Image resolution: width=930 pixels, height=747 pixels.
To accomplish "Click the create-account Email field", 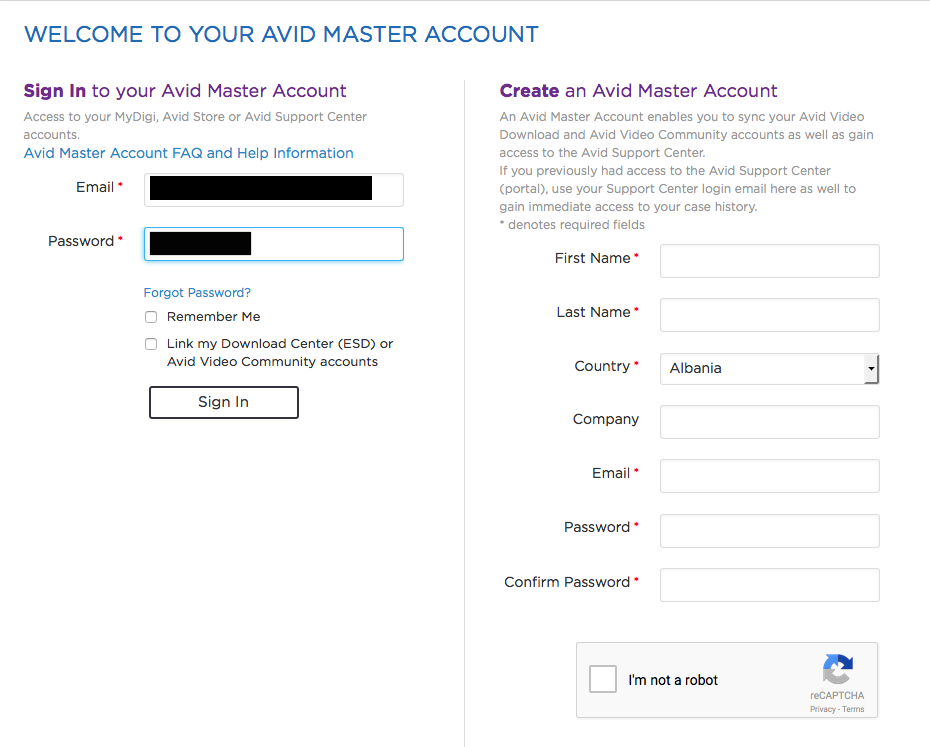I will [x=769, y=476].
